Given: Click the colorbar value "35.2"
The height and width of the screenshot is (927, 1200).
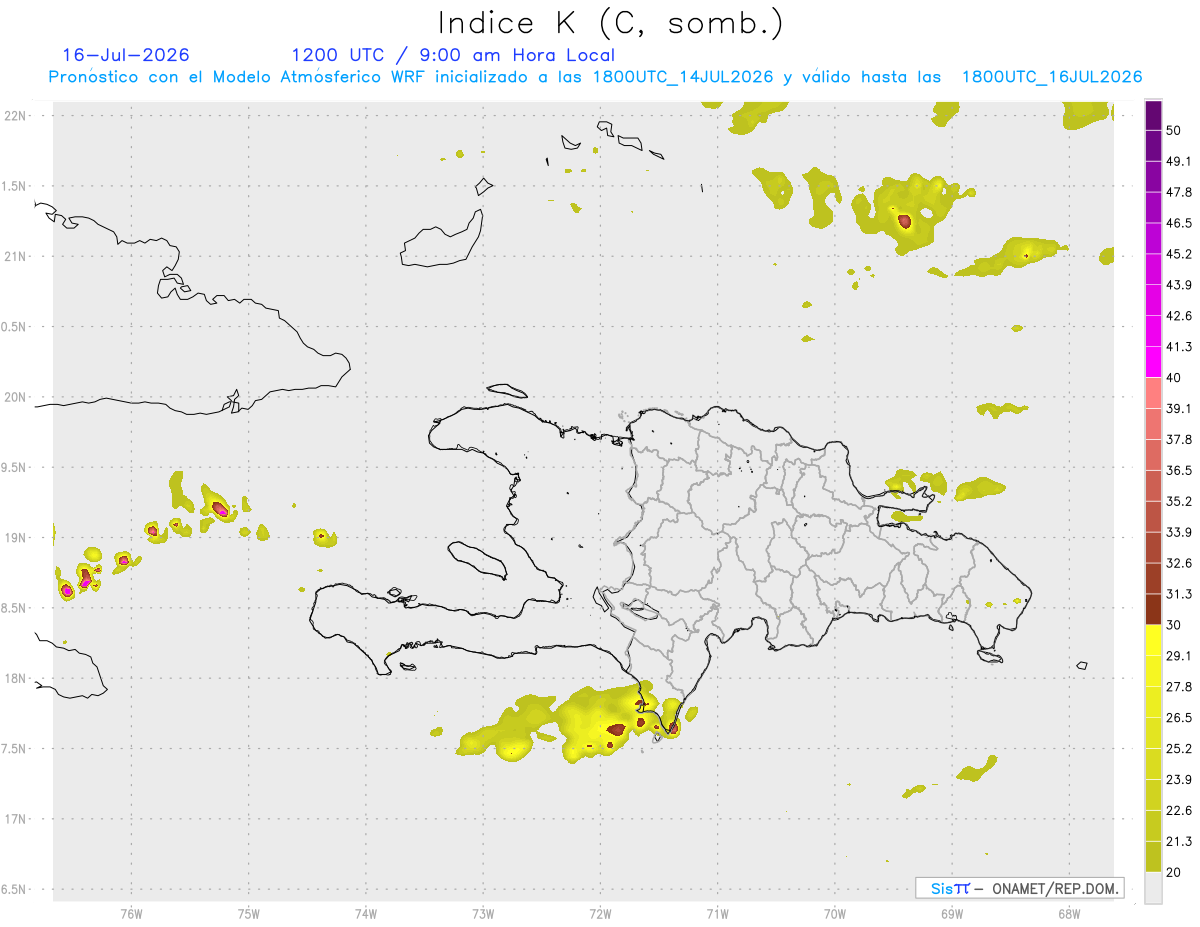Looking at the screenshot, I should 1179,501.
